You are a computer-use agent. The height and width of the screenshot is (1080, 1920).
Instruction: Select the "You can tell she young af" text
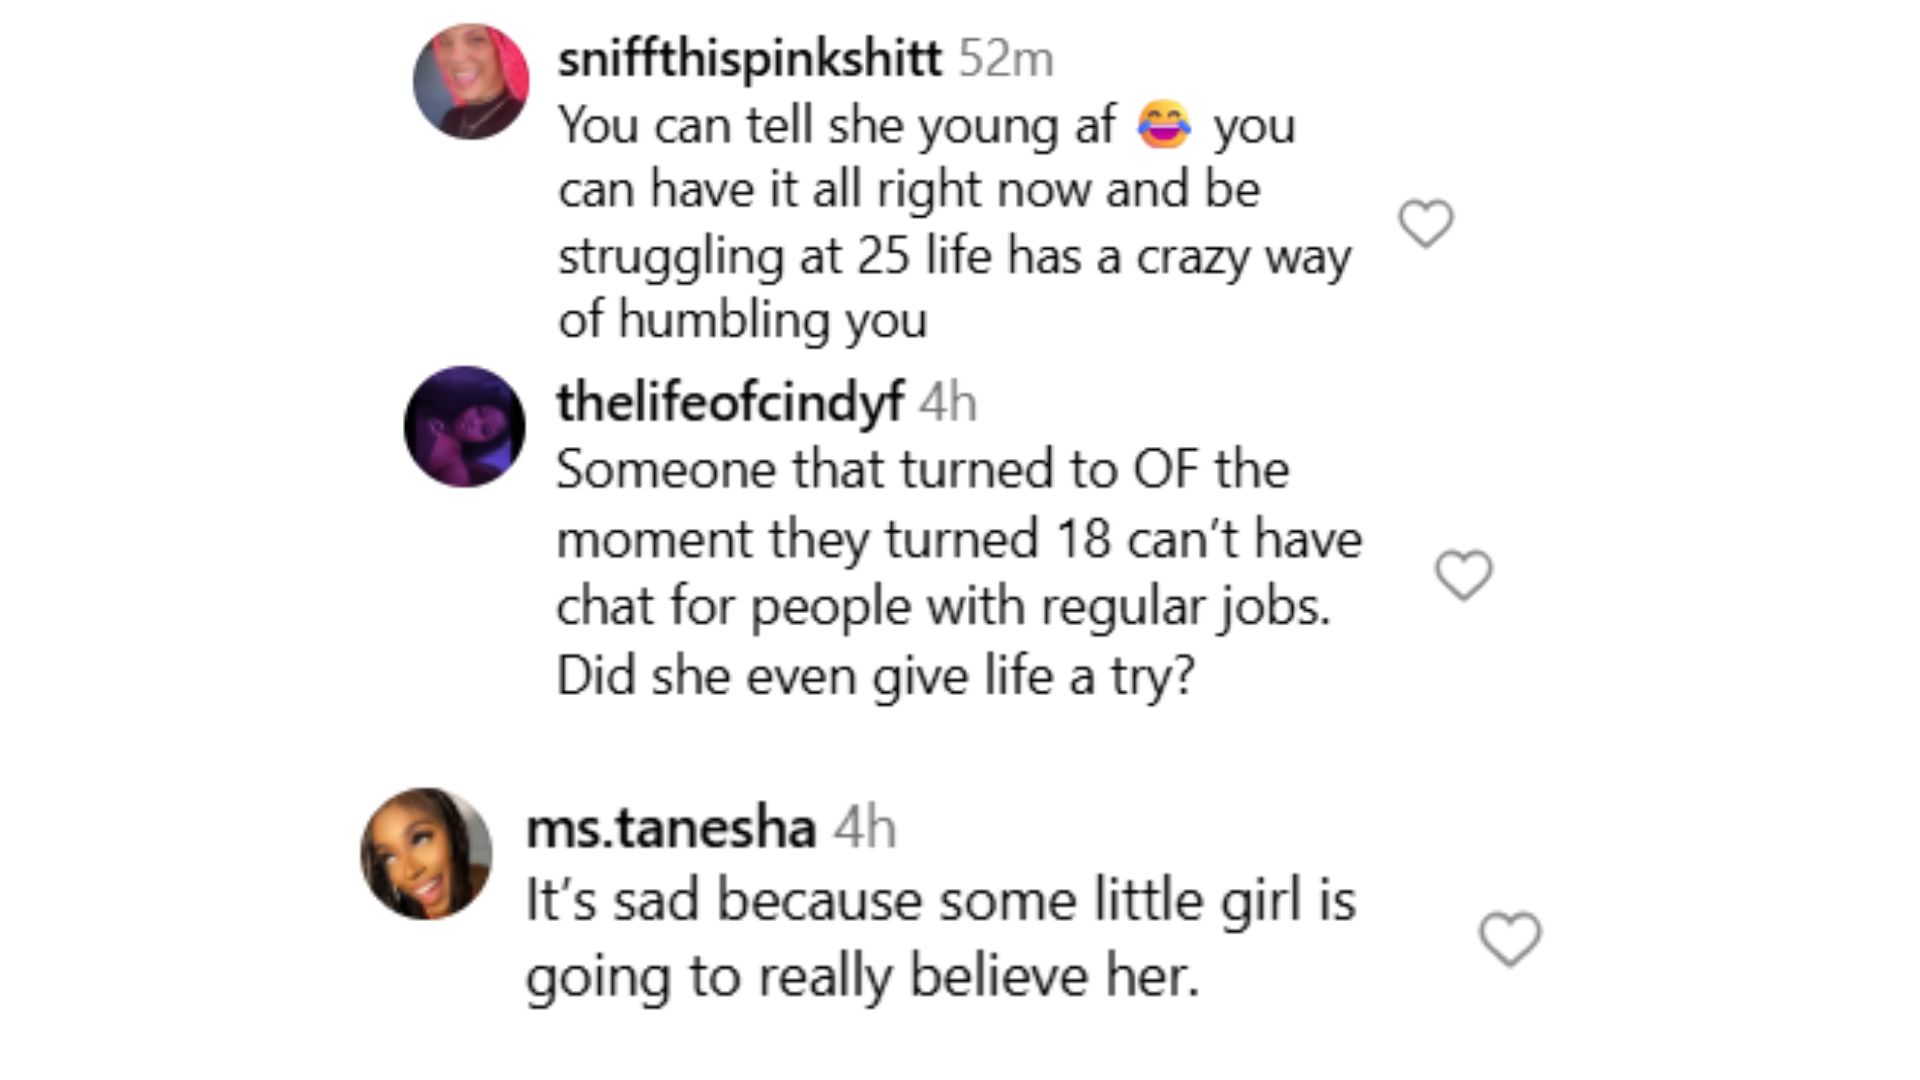(836, 126)
